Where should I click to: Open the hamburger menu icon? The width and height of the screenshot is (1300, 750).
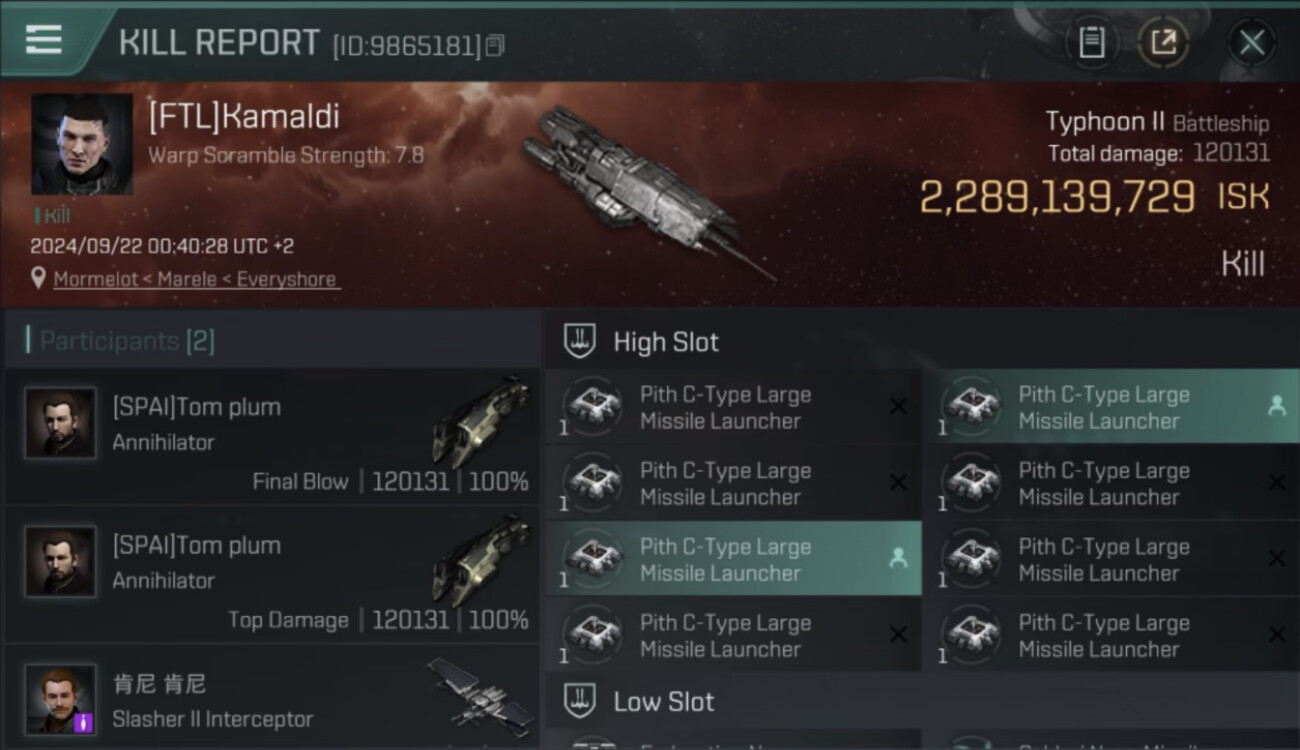(44, 40)
